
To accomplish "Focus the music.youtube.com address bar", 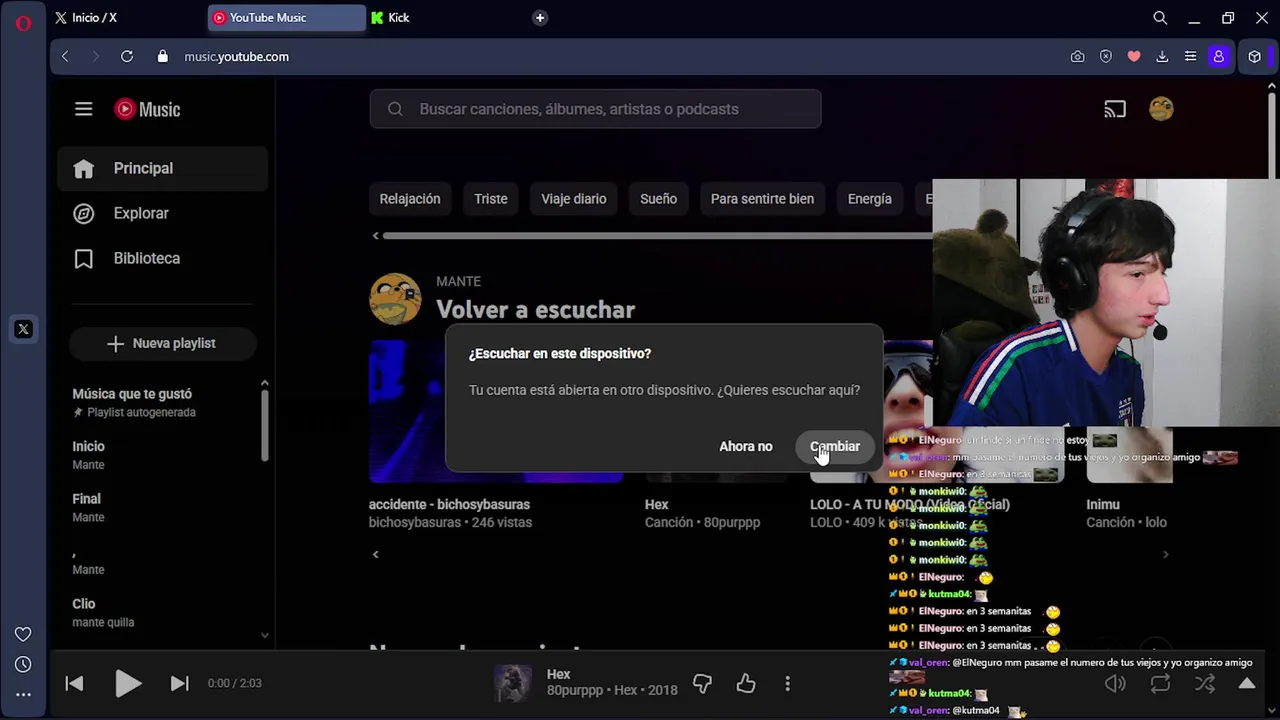I will (236, 57).
